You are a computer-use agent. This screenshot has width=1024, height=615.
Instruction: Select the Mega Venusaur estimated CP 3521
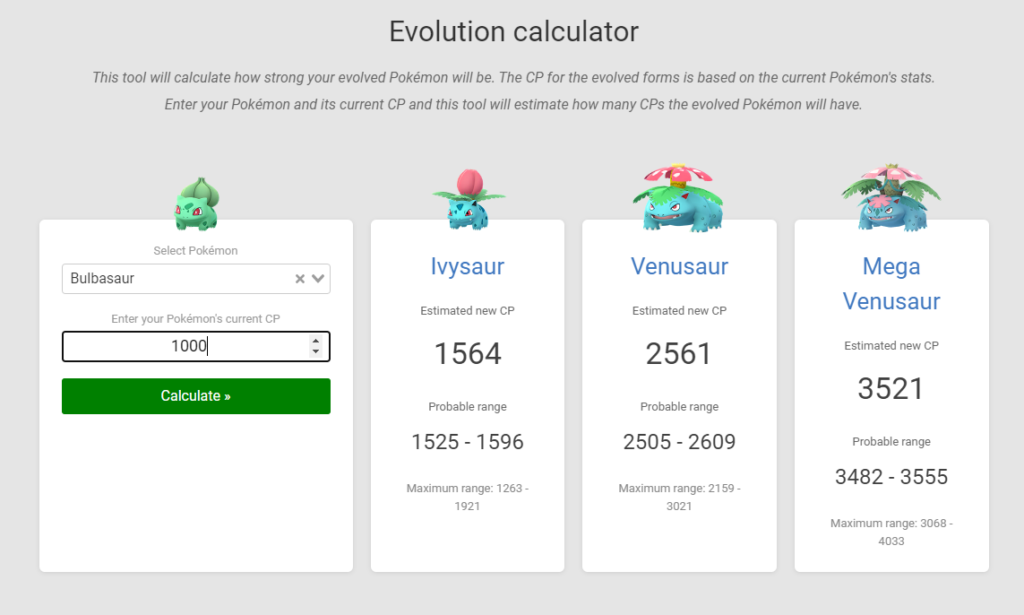[x=890, y=389]
